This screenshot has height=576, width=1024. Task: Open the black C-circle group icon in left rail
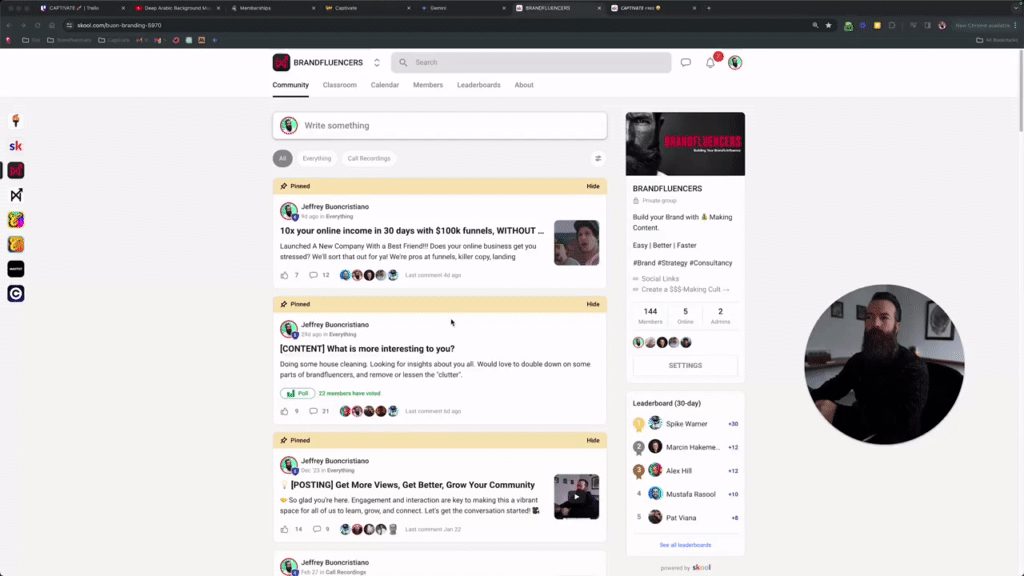click(16, 294)
